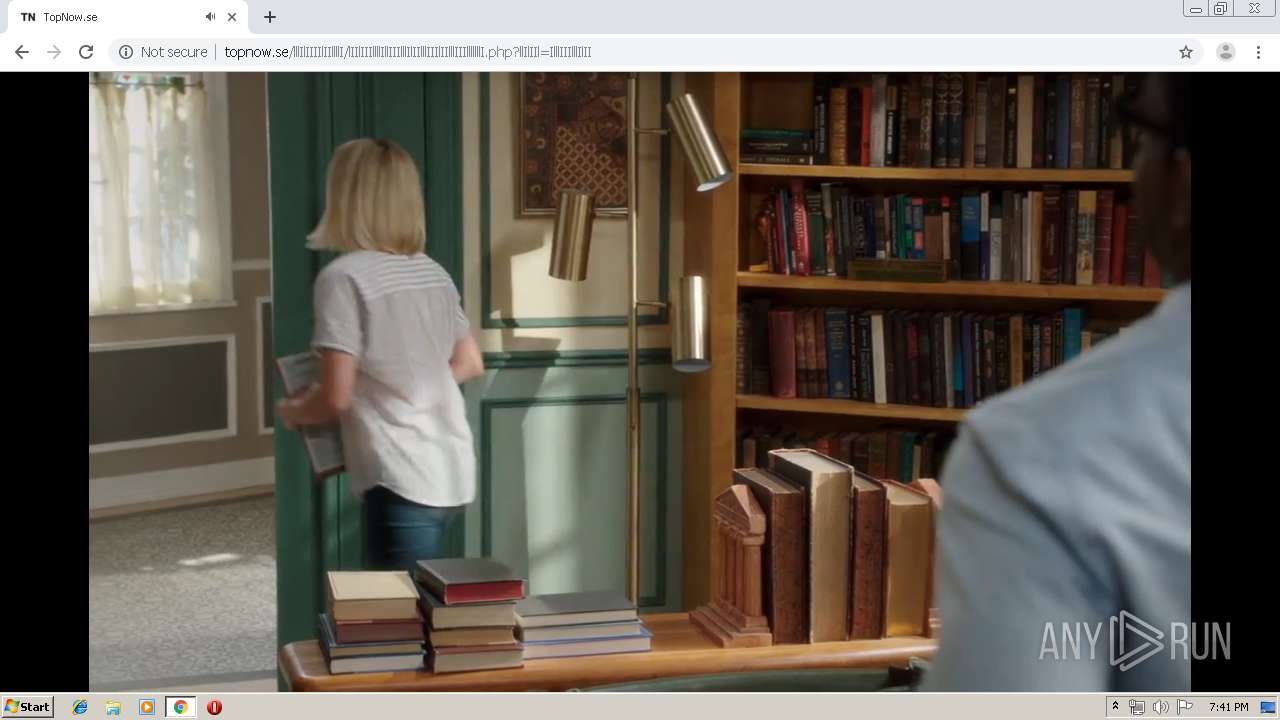Minimize the Chrome window

tap(1195, 9)
